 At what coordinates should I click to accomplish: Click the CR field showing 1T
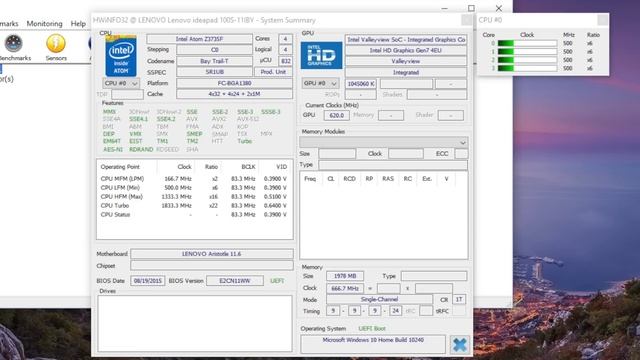(459, 300)
